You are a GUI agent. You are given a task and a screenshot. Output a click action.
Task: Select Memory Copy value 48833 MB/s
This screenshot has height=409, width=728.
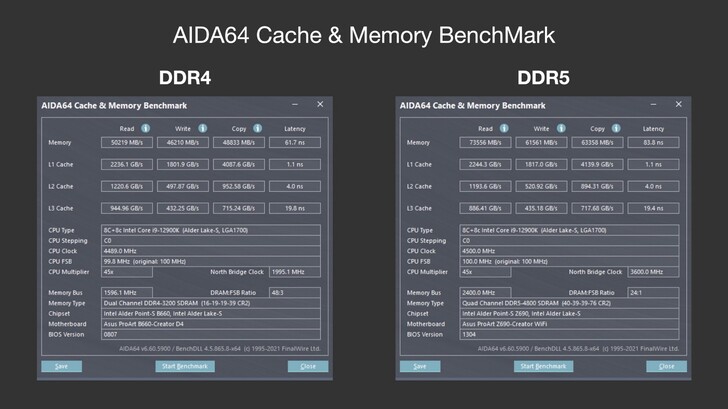[x=239, y=143]
